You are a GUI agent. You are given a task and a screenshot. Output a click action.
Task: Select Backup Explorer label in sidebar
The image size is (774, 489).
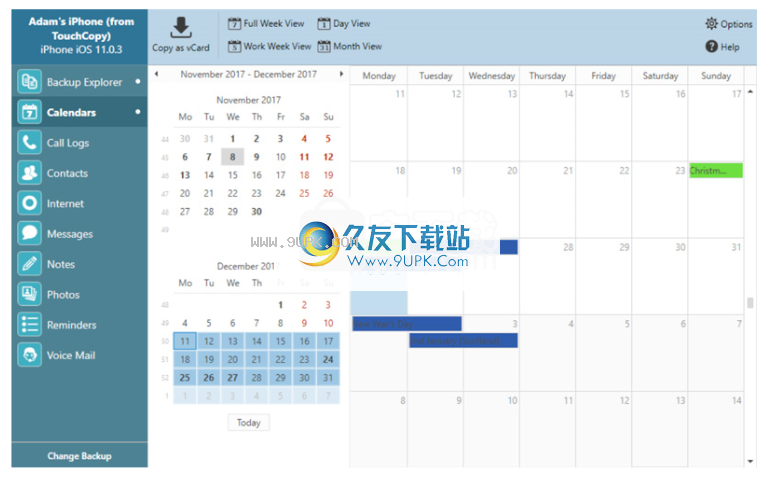tap(84, 82)
